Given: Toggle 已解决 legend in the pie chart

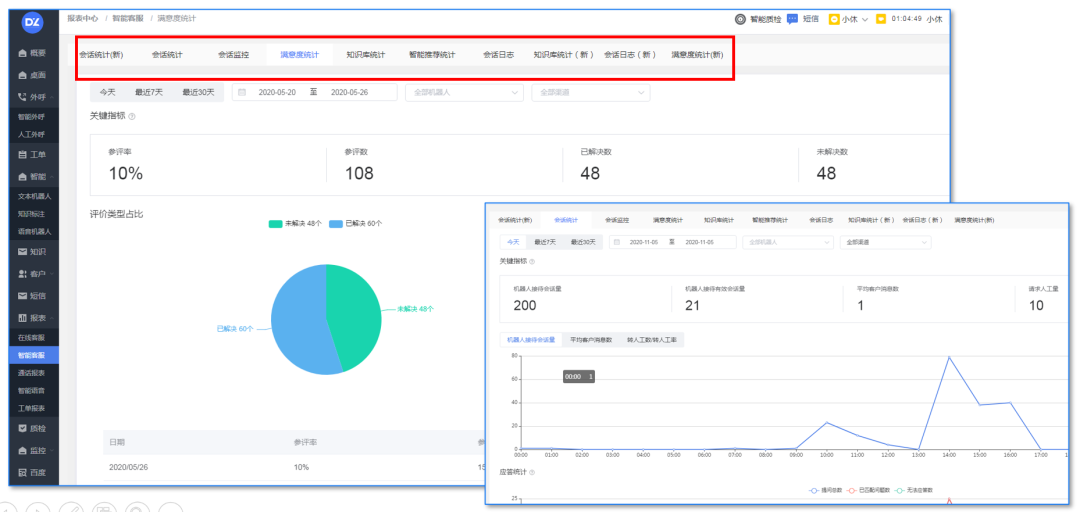Looking at the screenshot, I should pos(356,224).
